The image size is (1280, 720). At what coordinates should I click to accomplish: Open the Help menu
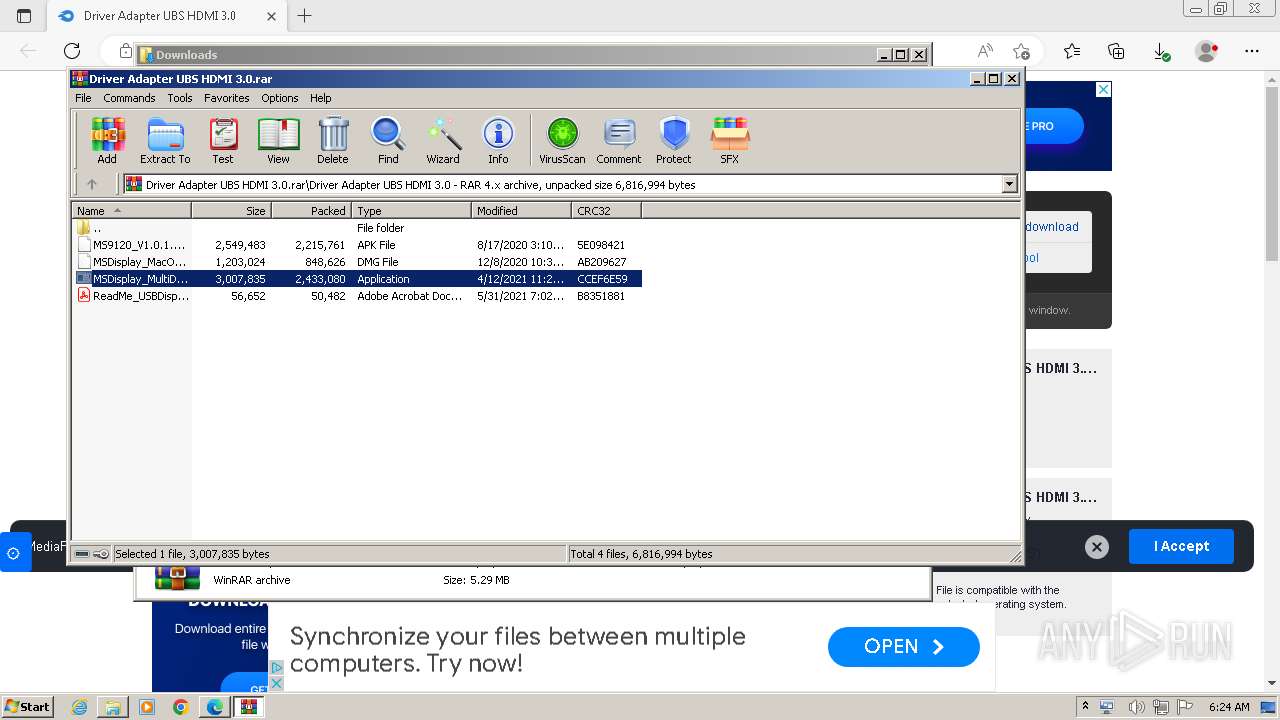320,98
